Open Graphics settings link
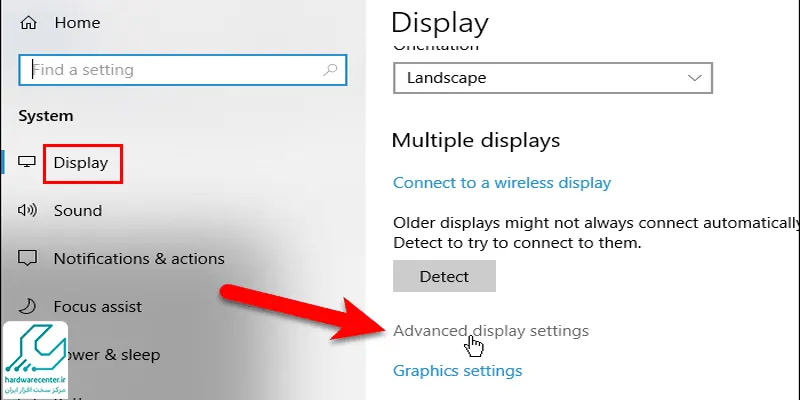The image size is (800, 400). point(458,370)
